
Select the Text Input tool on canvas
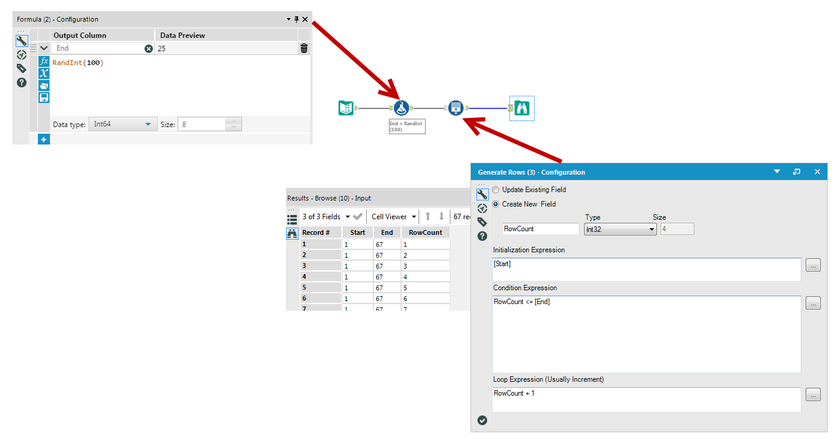tap(346, 108)
